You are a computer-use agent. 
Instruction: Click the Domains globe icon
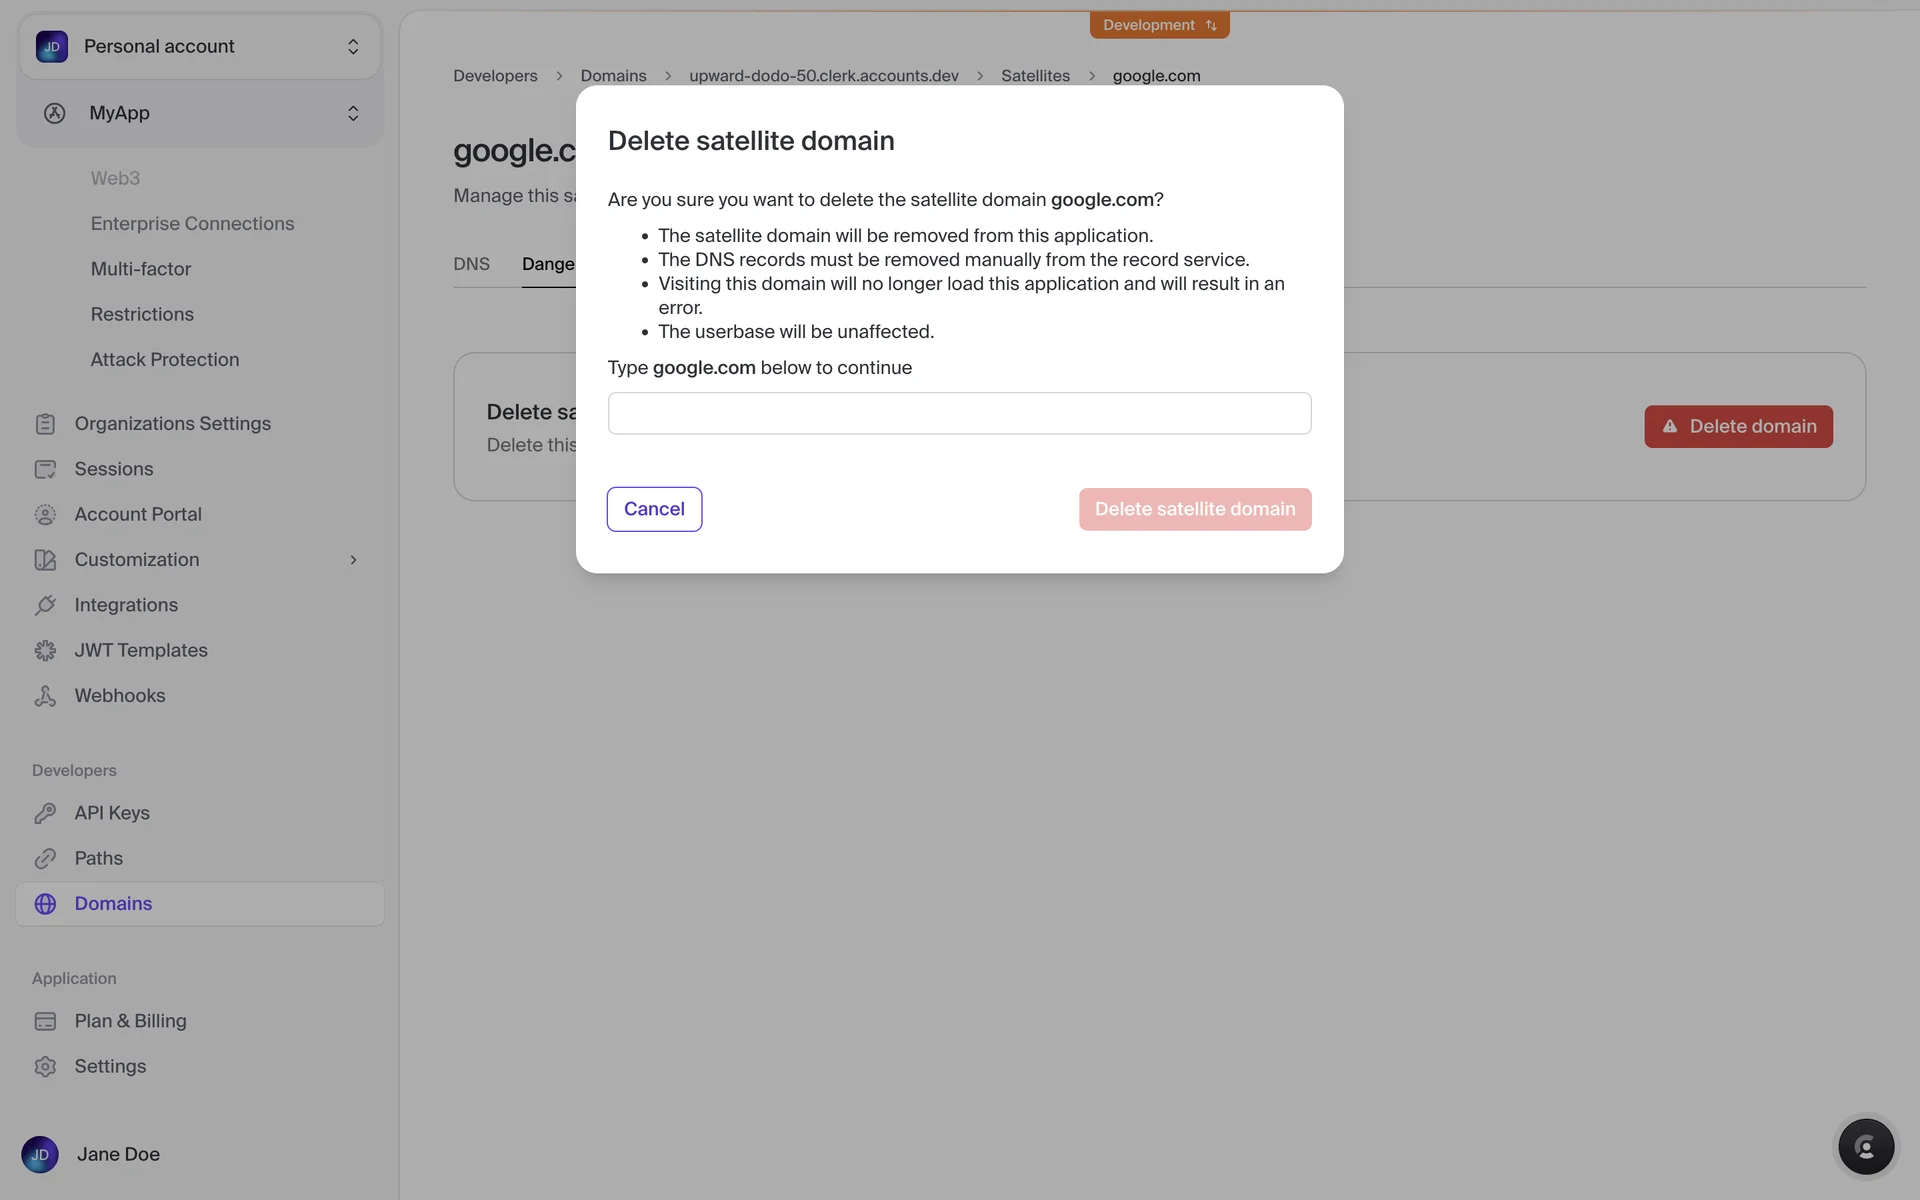[x=45, y=904]
